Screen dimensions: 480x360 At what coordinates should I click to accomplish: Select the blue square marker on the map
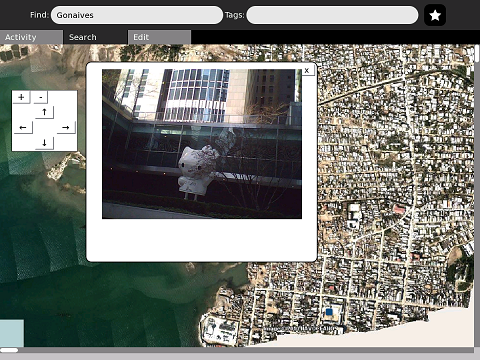[329, 312]
